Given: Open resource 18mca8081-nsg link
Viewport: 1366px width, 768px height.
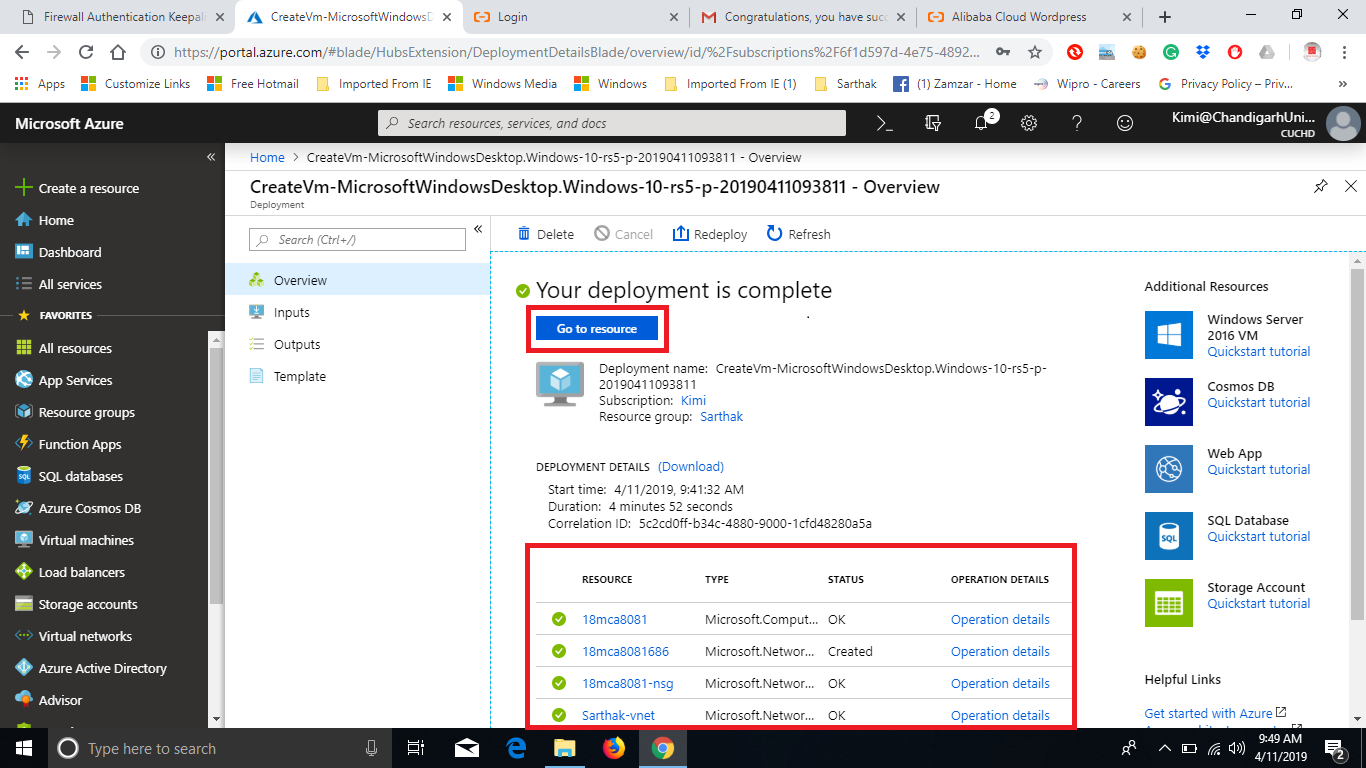Looking at the screenshot, I should tap(627, 683).
